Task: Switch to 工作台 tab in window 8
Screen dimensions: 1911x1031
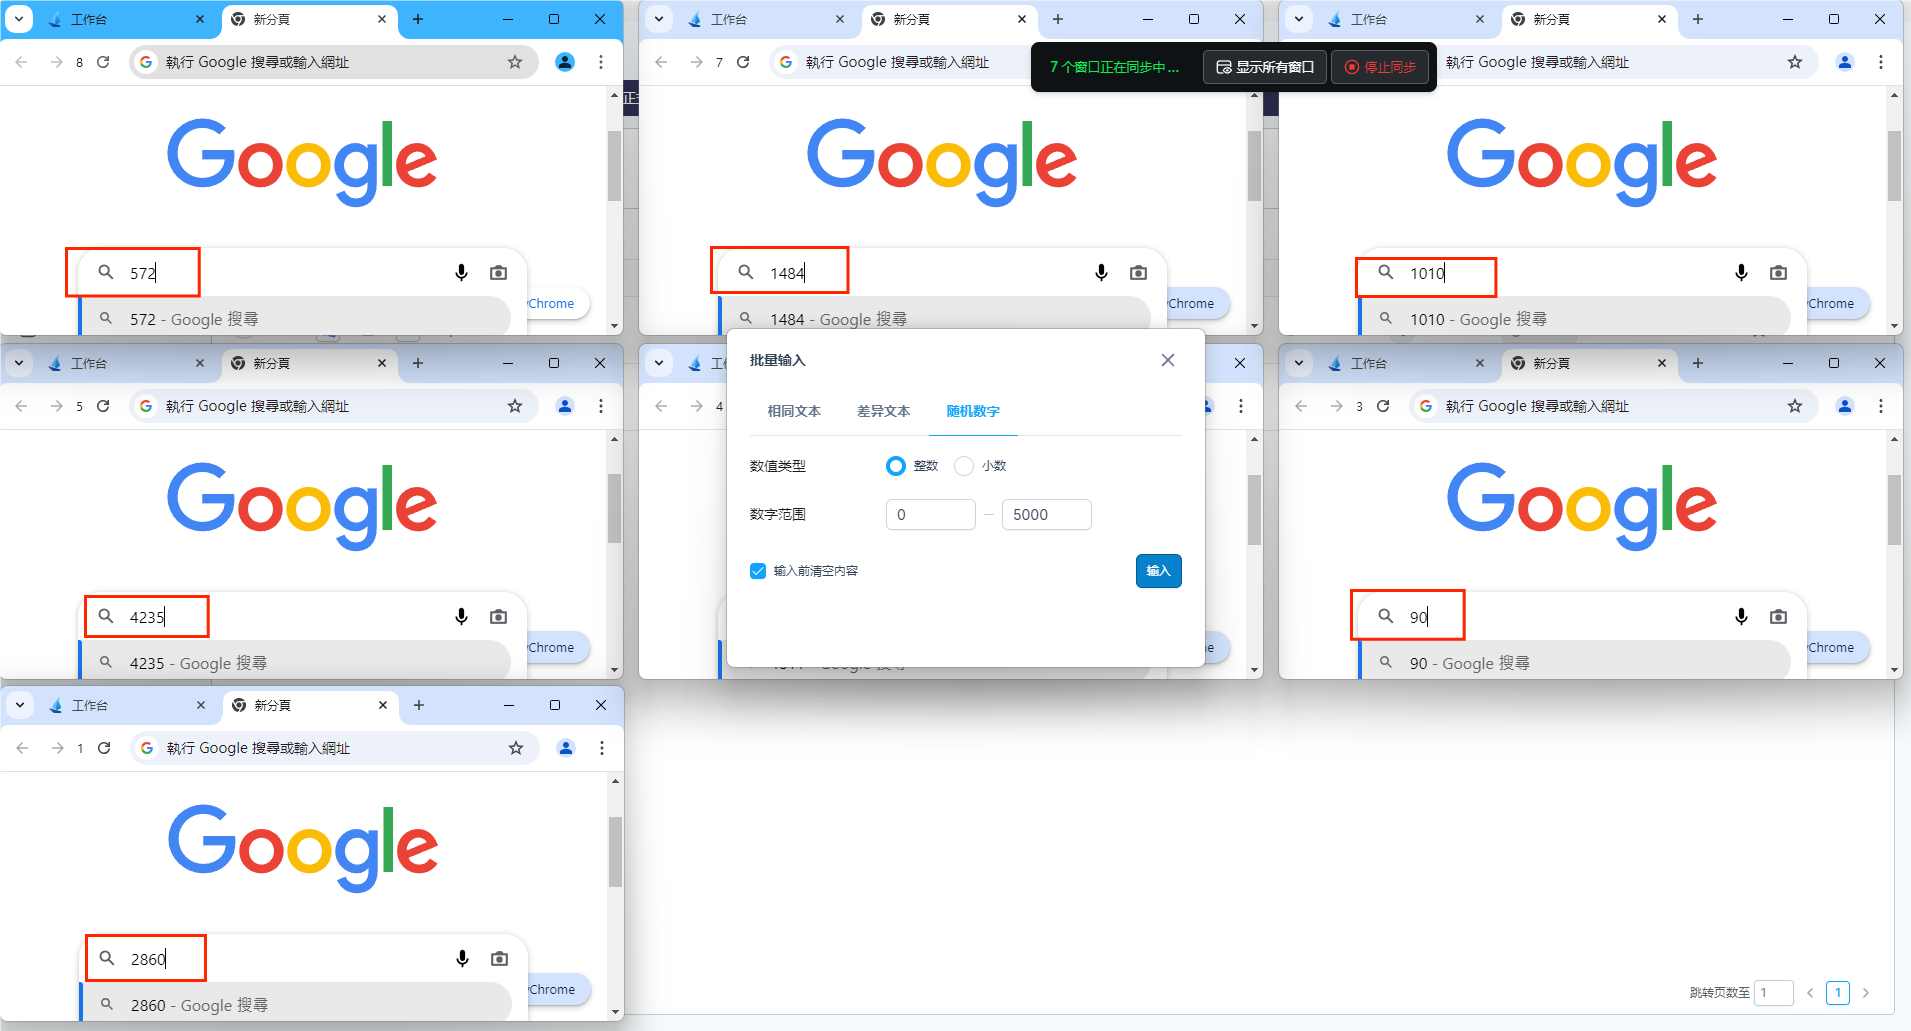Action: [x=126, y=19]
